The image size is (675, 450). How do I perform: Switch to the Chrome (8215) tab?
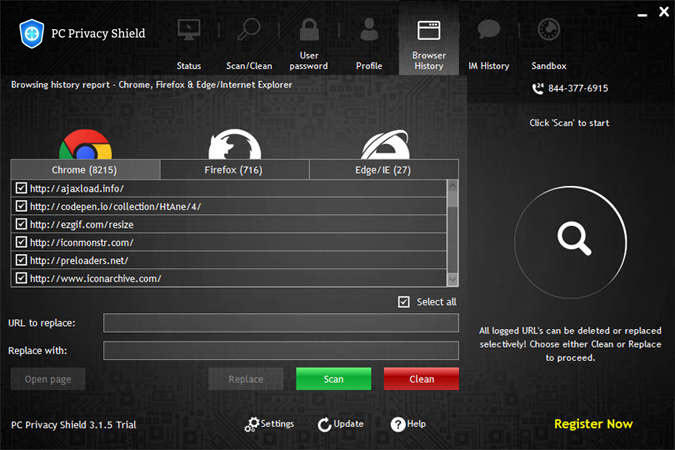tap(85, 170)
